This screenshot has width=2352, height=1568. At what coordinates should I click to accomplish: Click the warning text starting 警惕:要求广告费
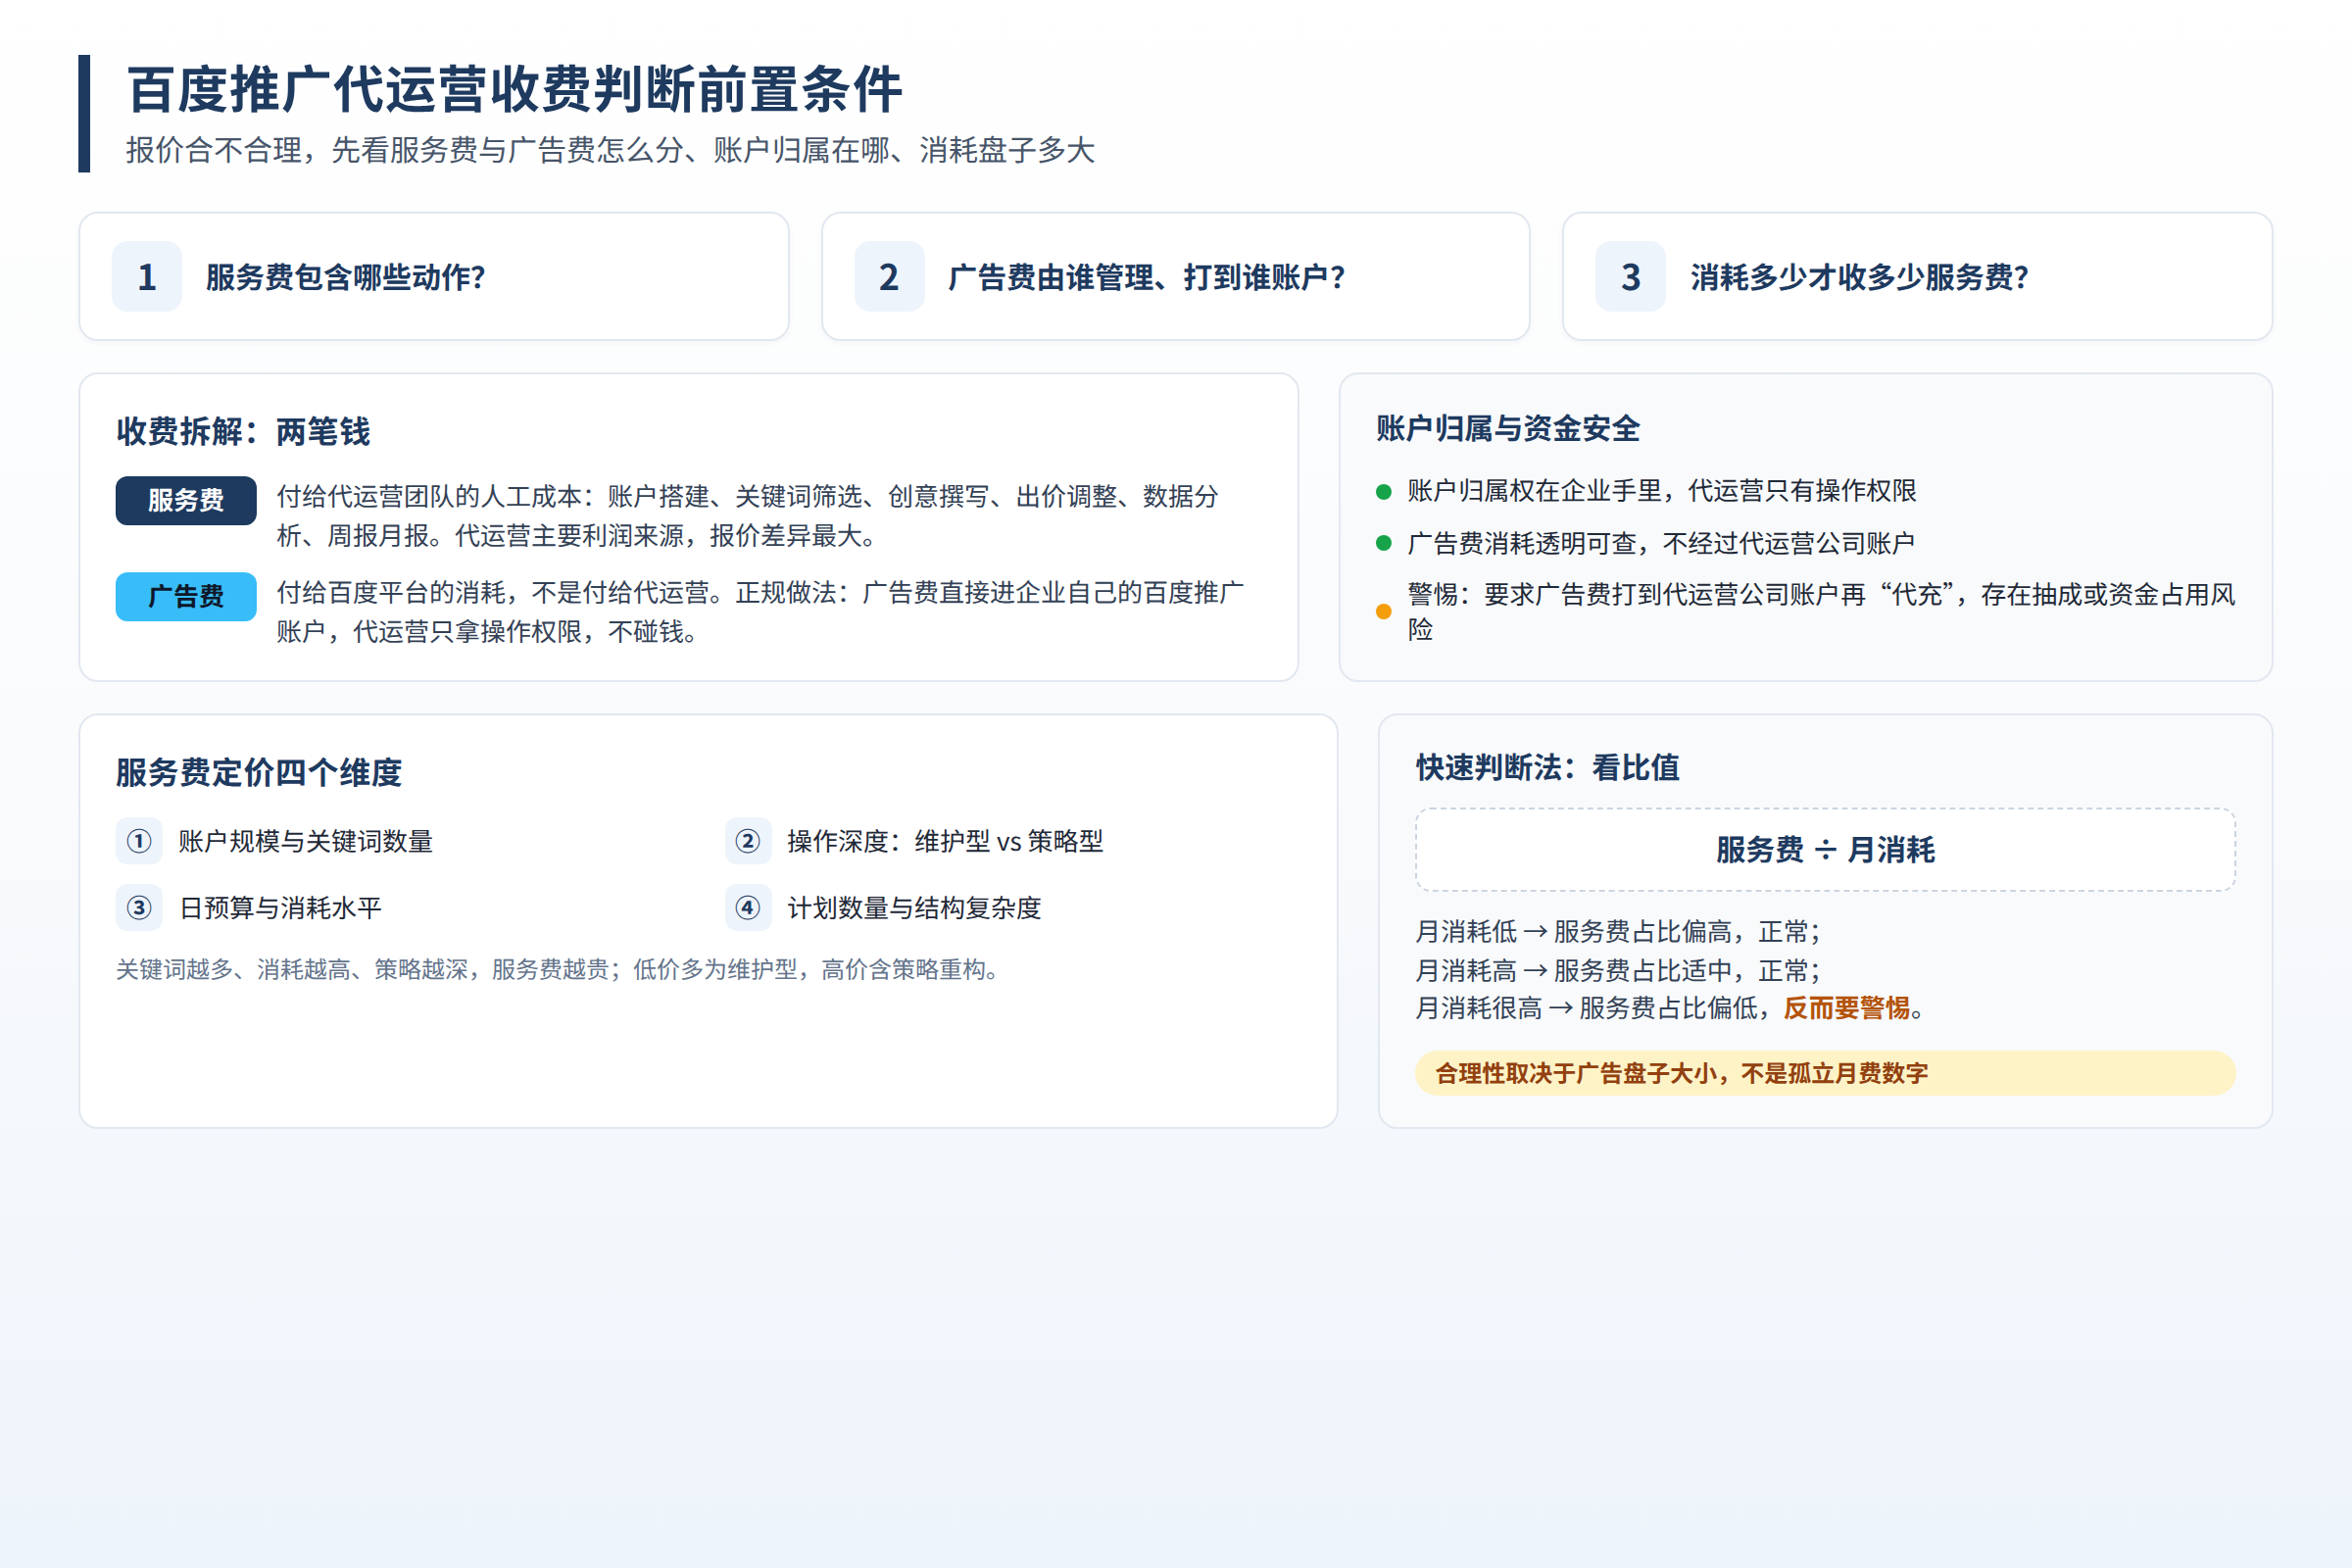tap(1821, 611)
